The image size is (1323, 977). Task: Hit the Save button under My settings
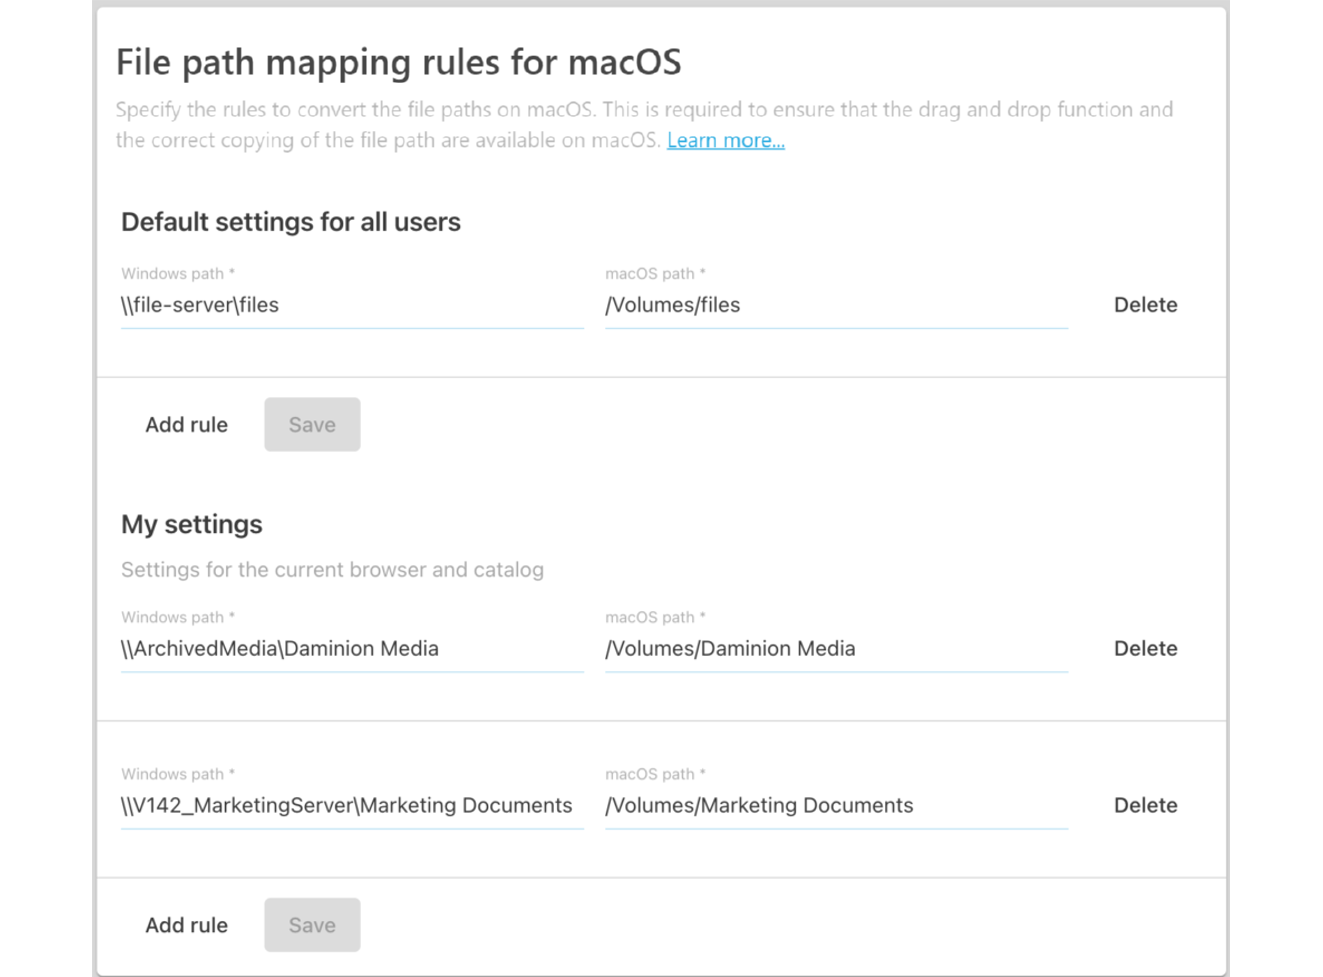pos(312,926)
